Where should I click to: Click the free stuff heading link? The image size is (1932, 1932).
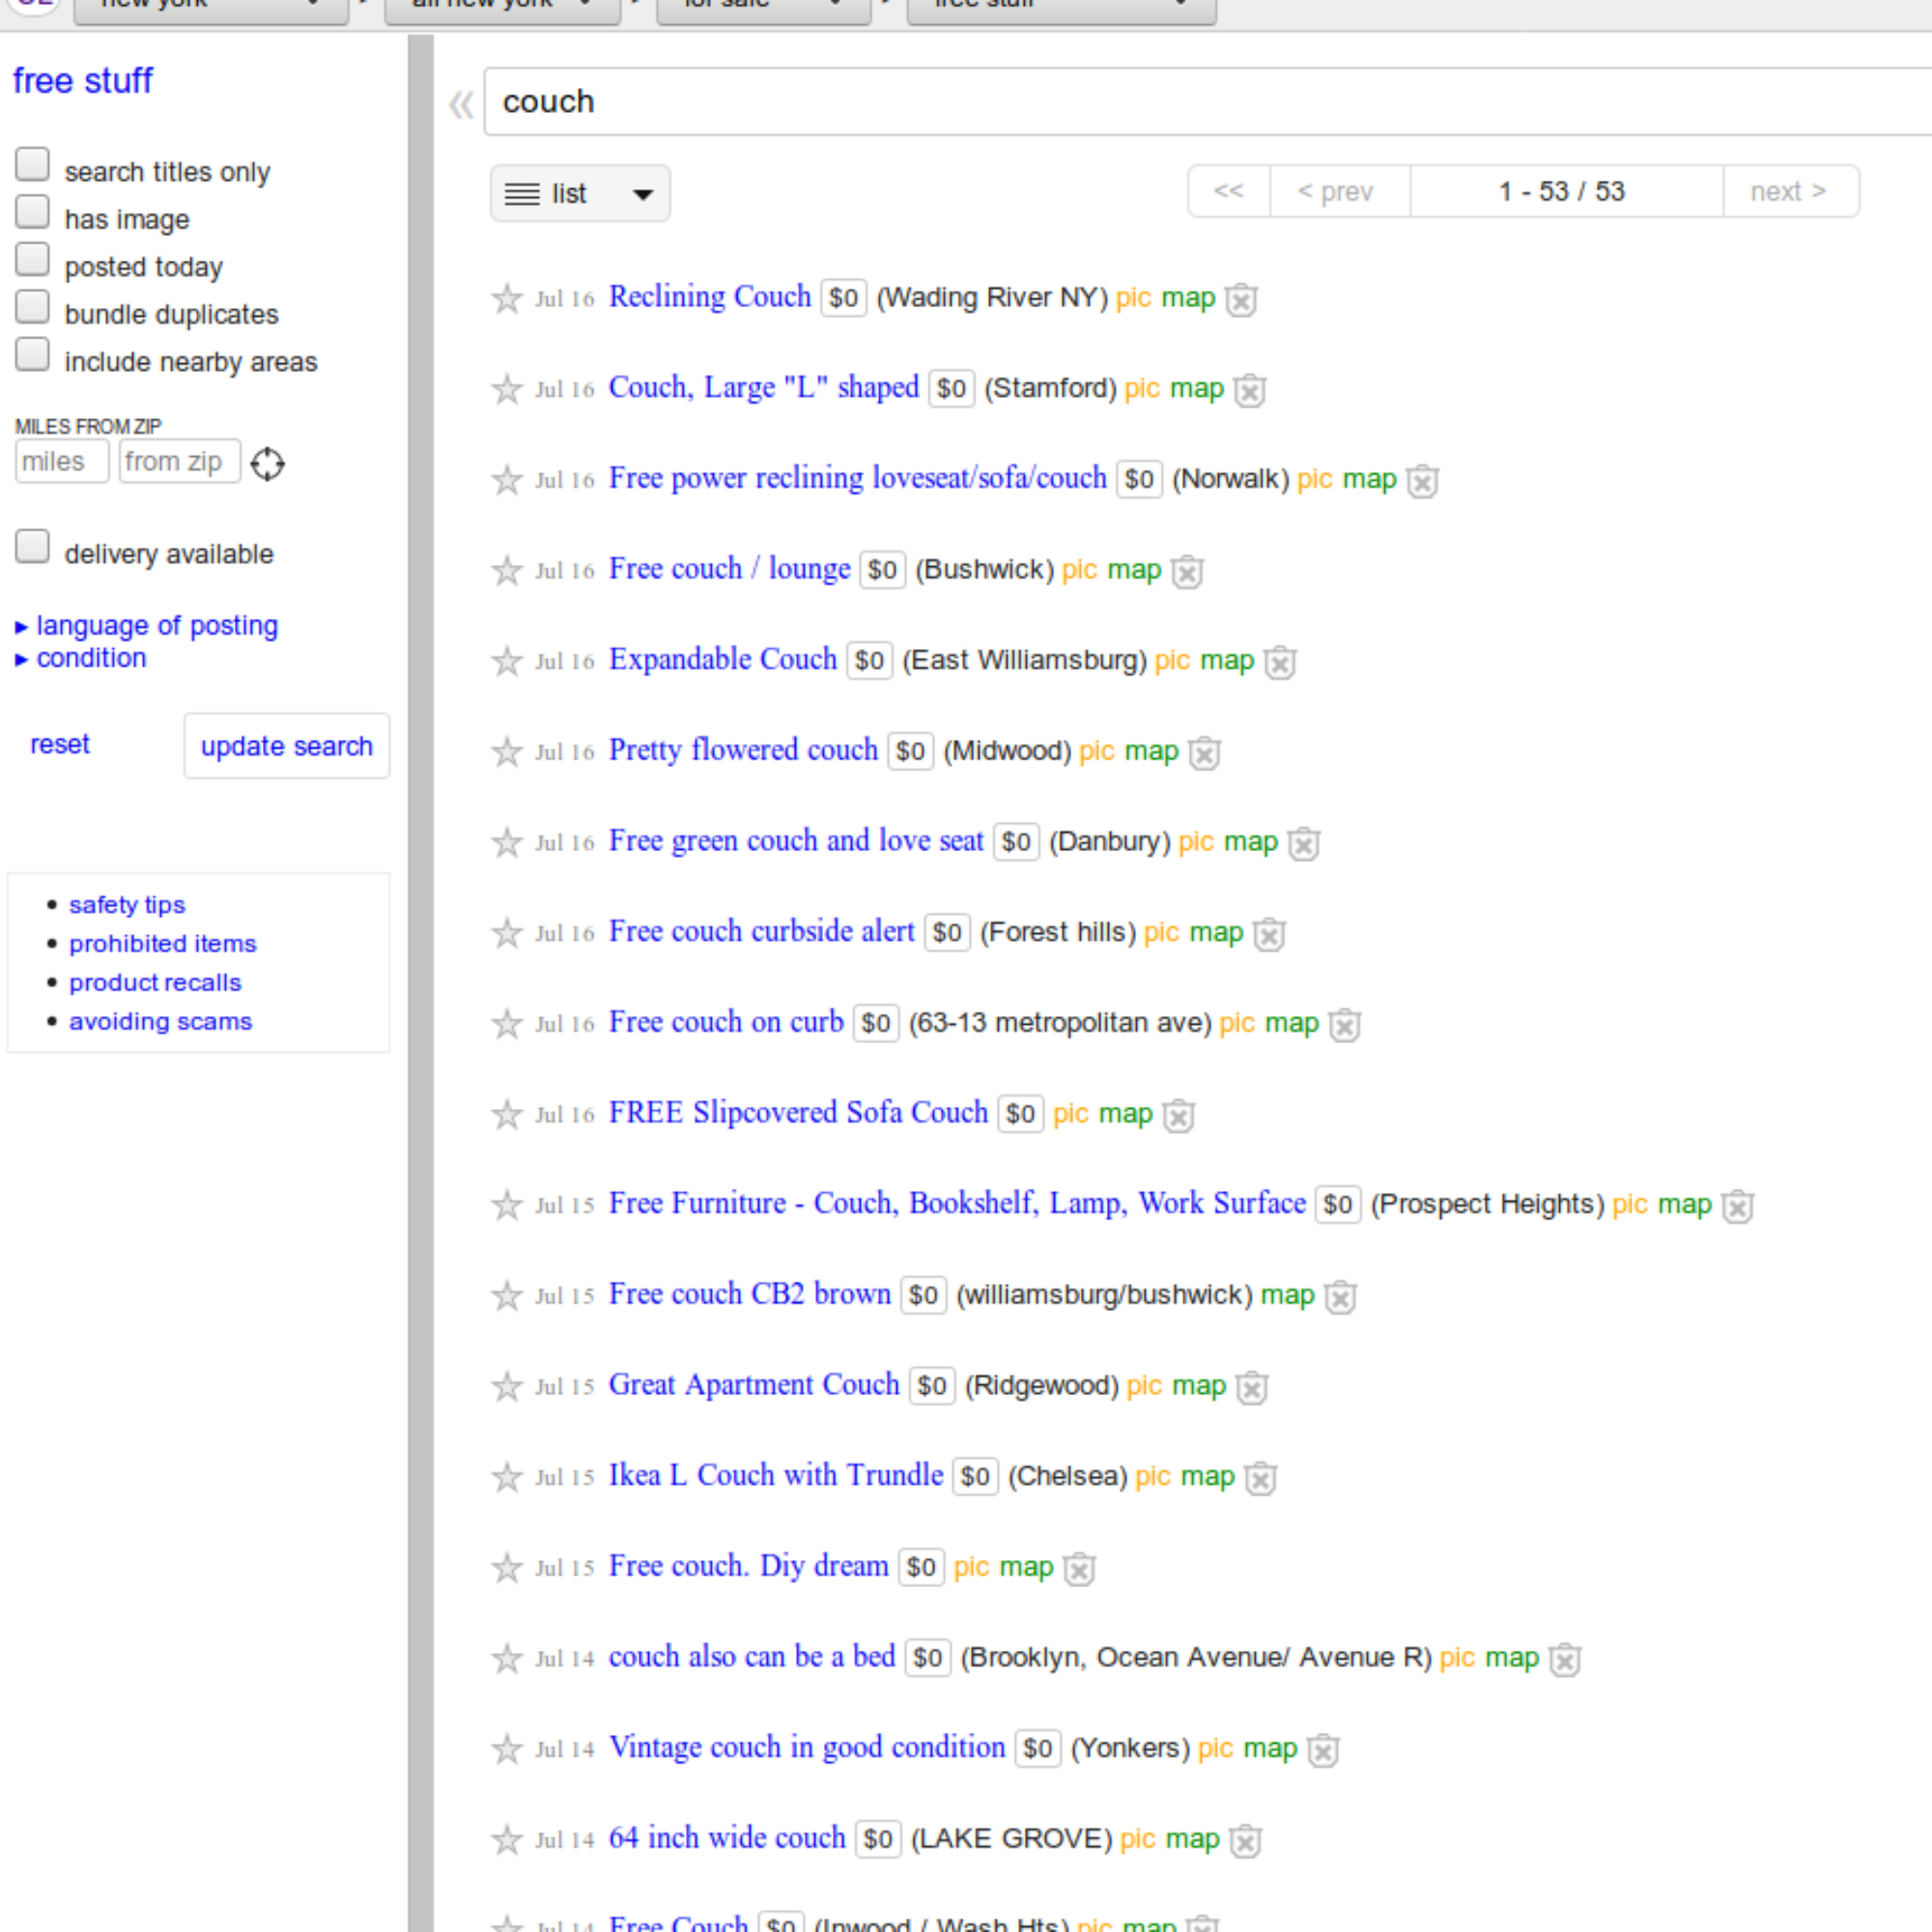click(83, 81)
